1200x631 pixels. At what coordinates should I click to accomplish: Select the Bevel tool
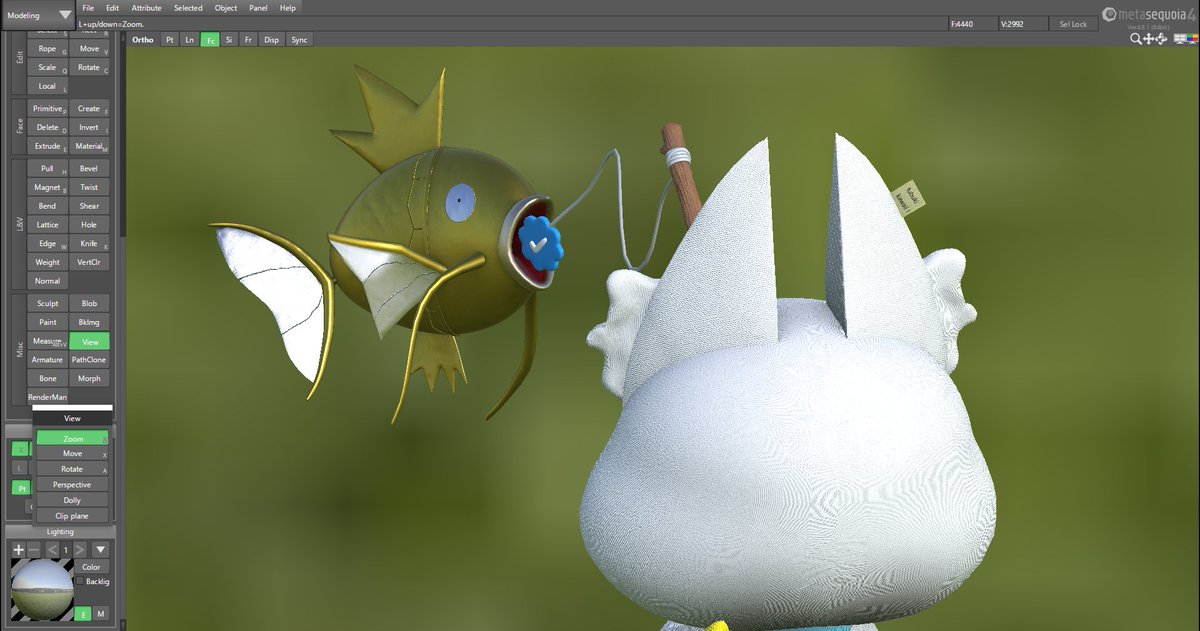click(89, 168)
